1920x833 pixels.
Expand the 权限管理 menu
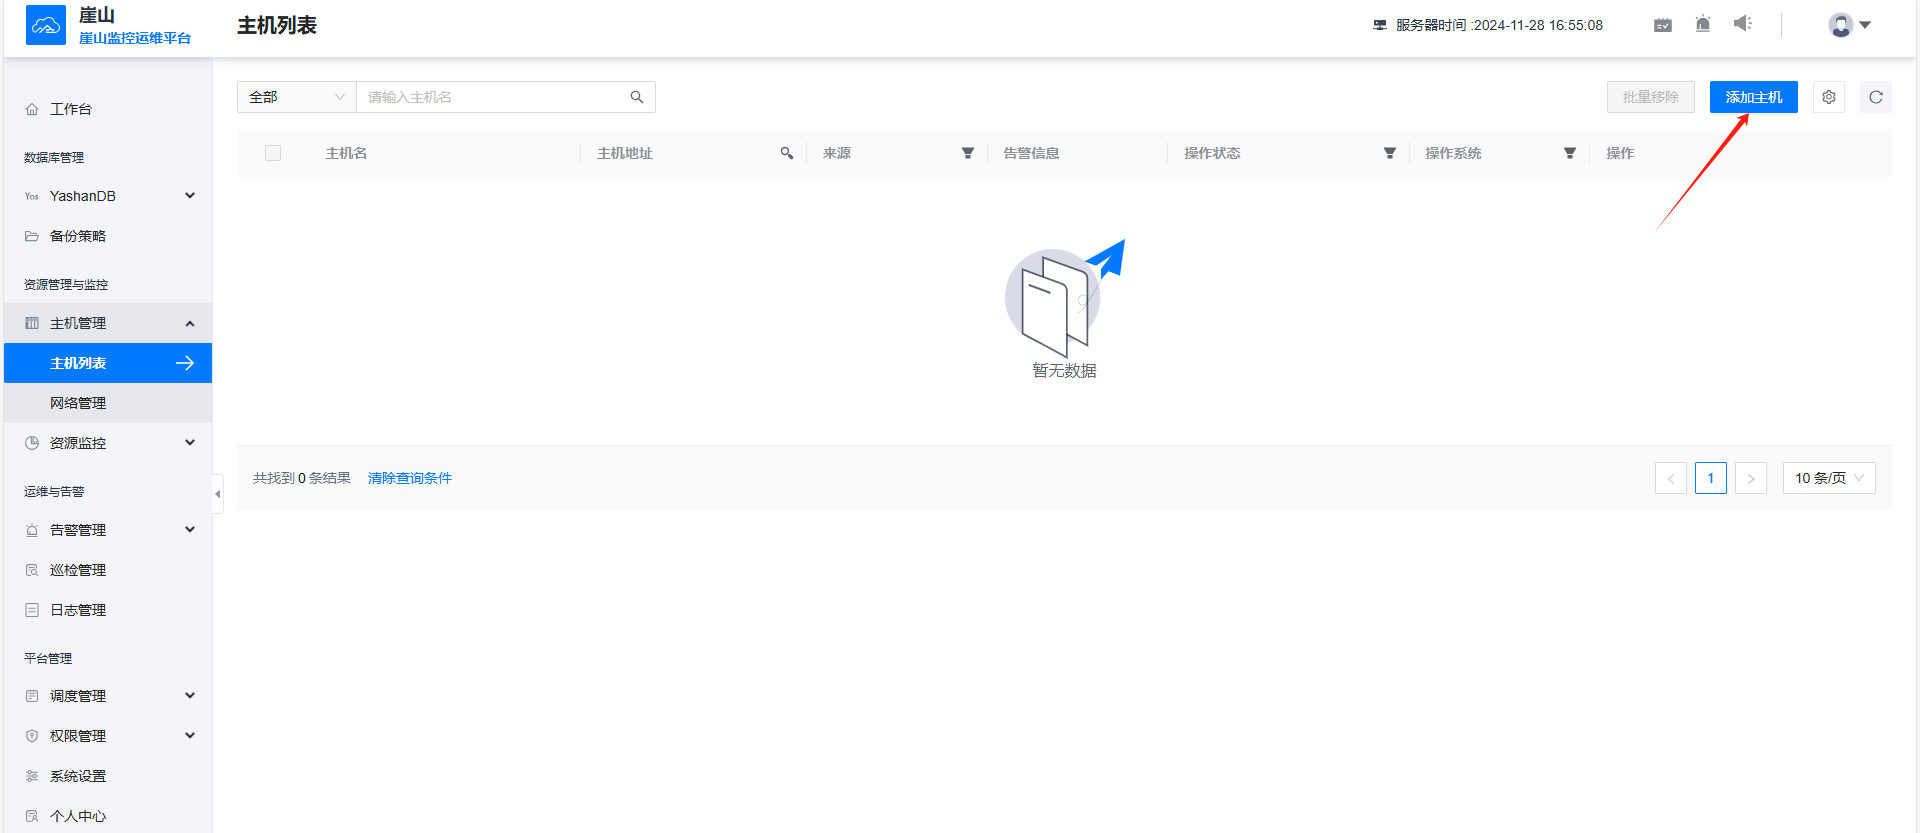coord(108,736)
